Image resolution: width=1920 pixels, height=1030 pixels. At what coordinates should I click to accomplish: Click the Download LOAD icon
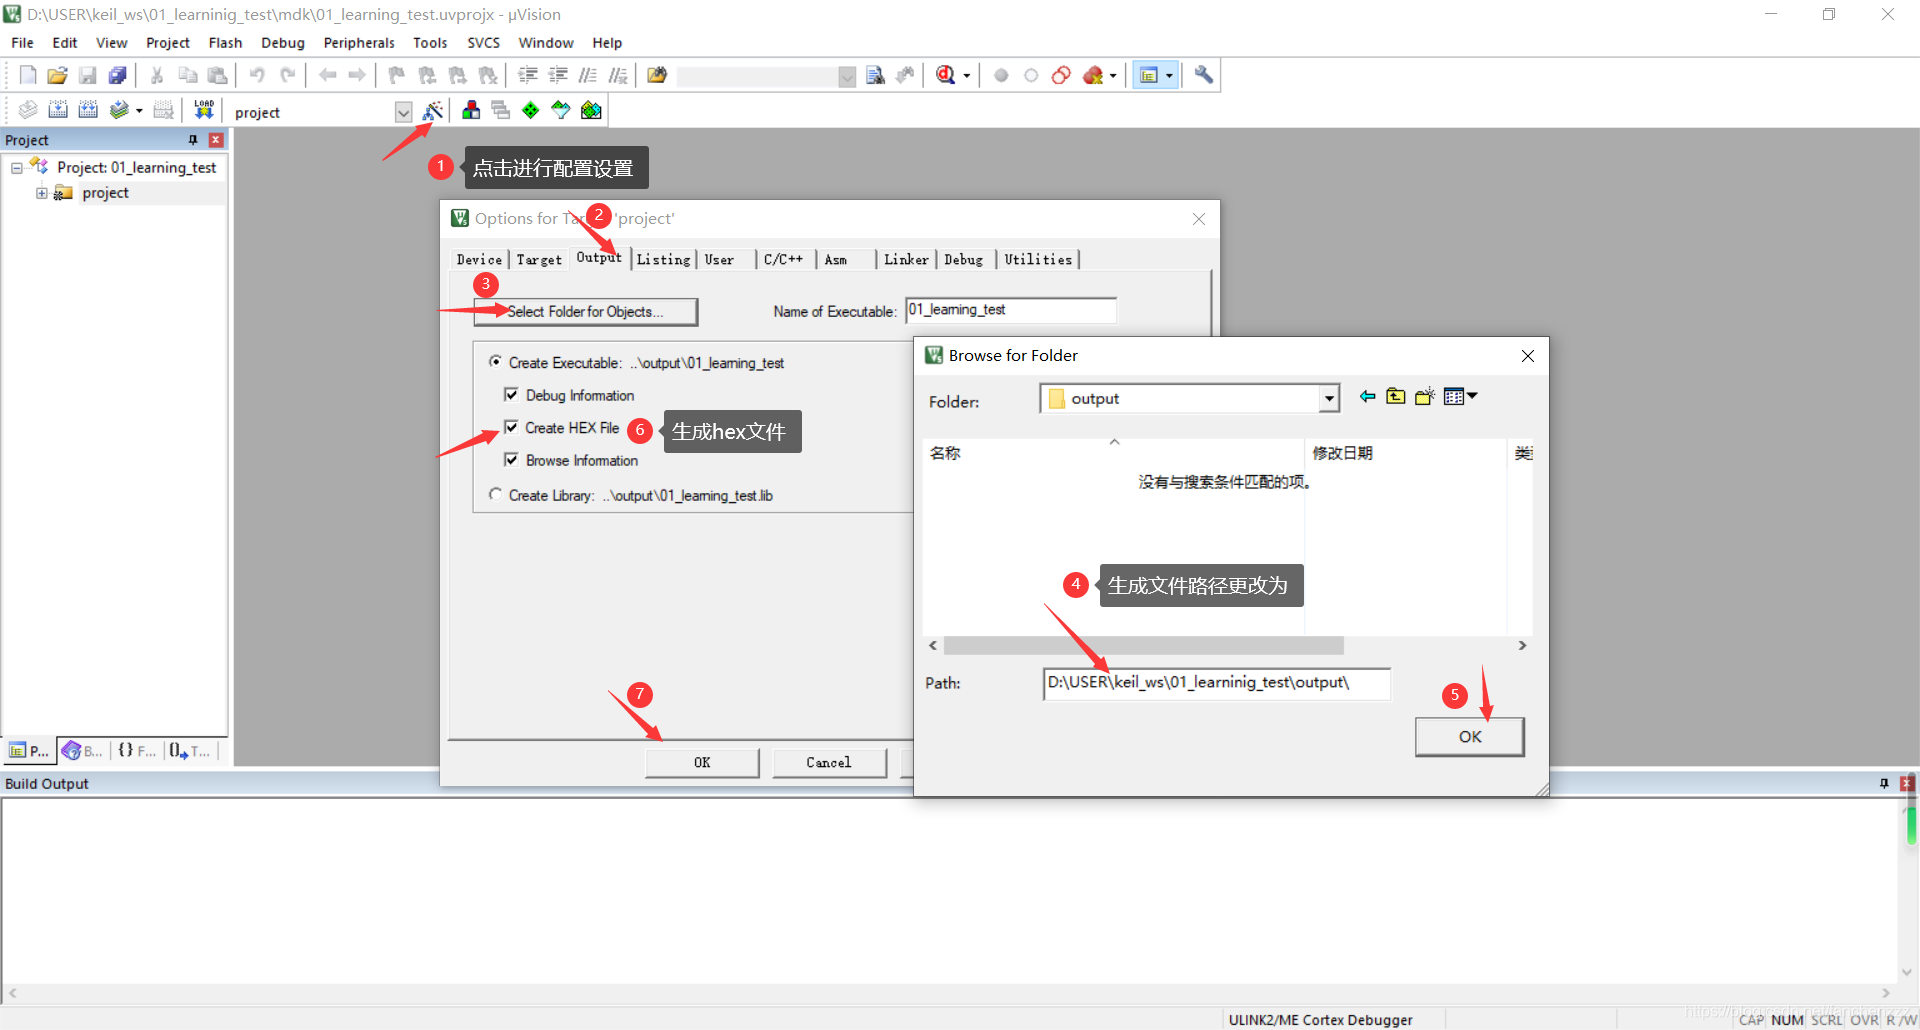pyautogui.click(x=204, y=110)
